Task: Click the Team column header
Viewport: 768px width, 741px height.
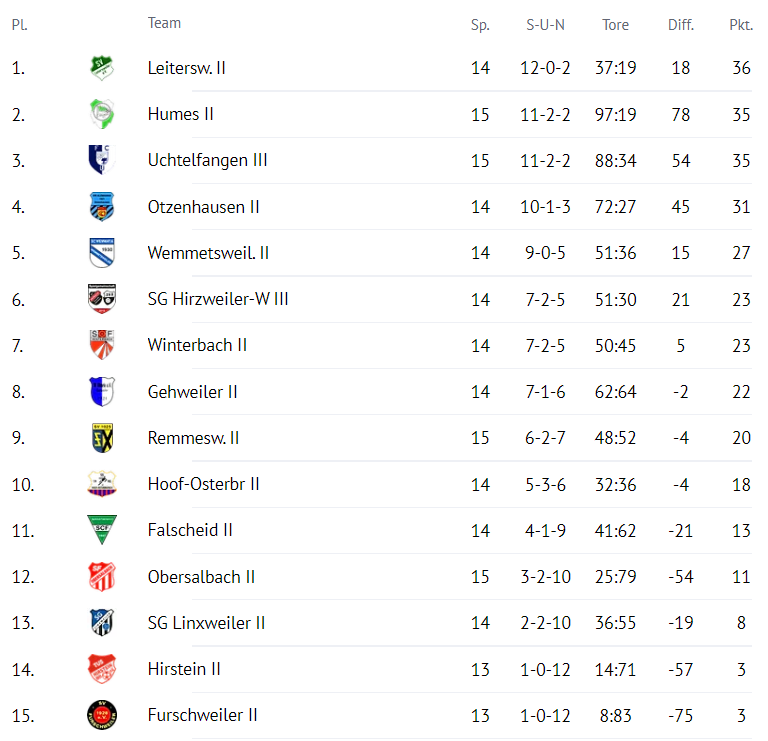Action: click(x=164, y=23)
